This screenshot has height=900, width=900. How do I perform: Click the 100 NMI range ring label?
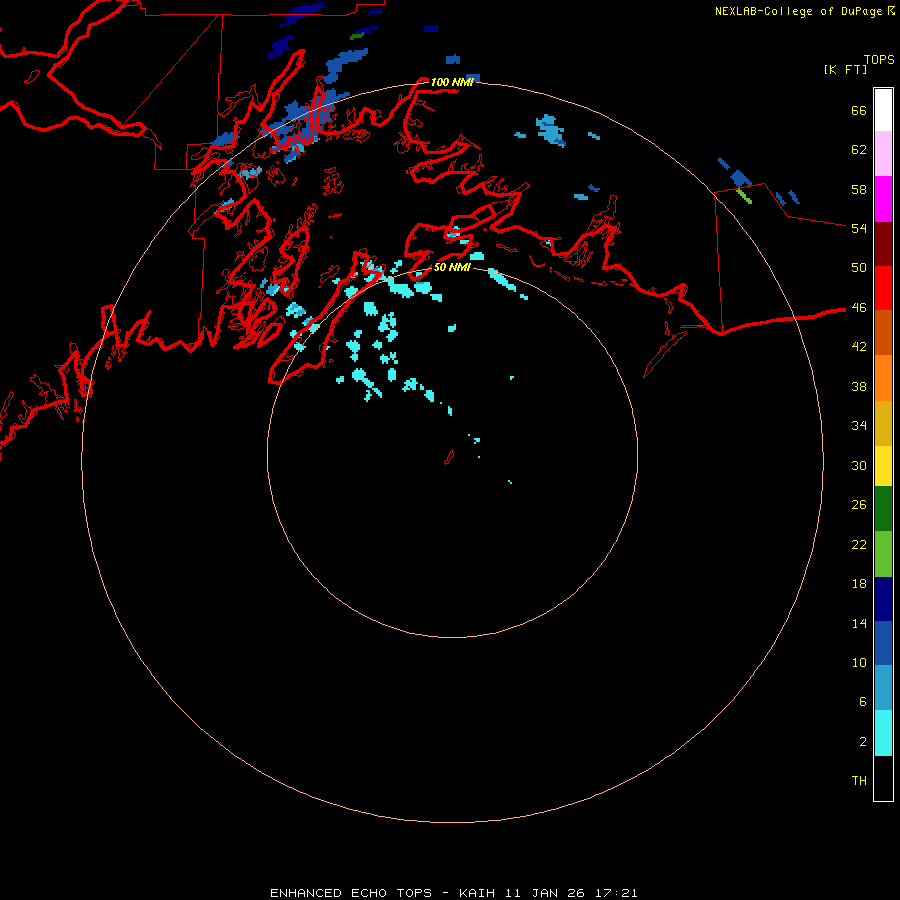click(452, 82)
